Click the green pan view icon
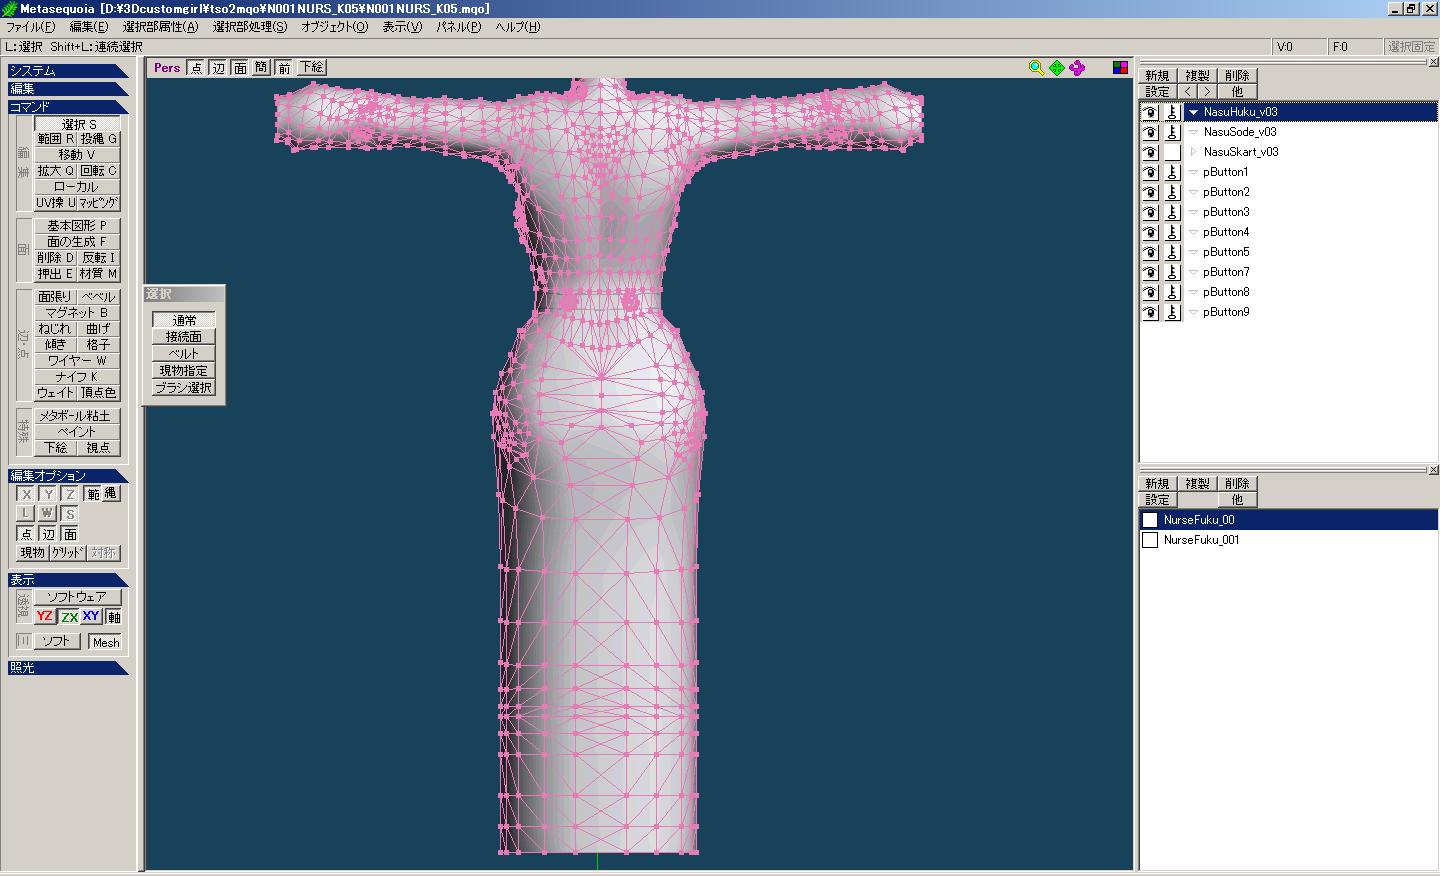Viewport: 1440px width, 876px height. coord(1056,67)
